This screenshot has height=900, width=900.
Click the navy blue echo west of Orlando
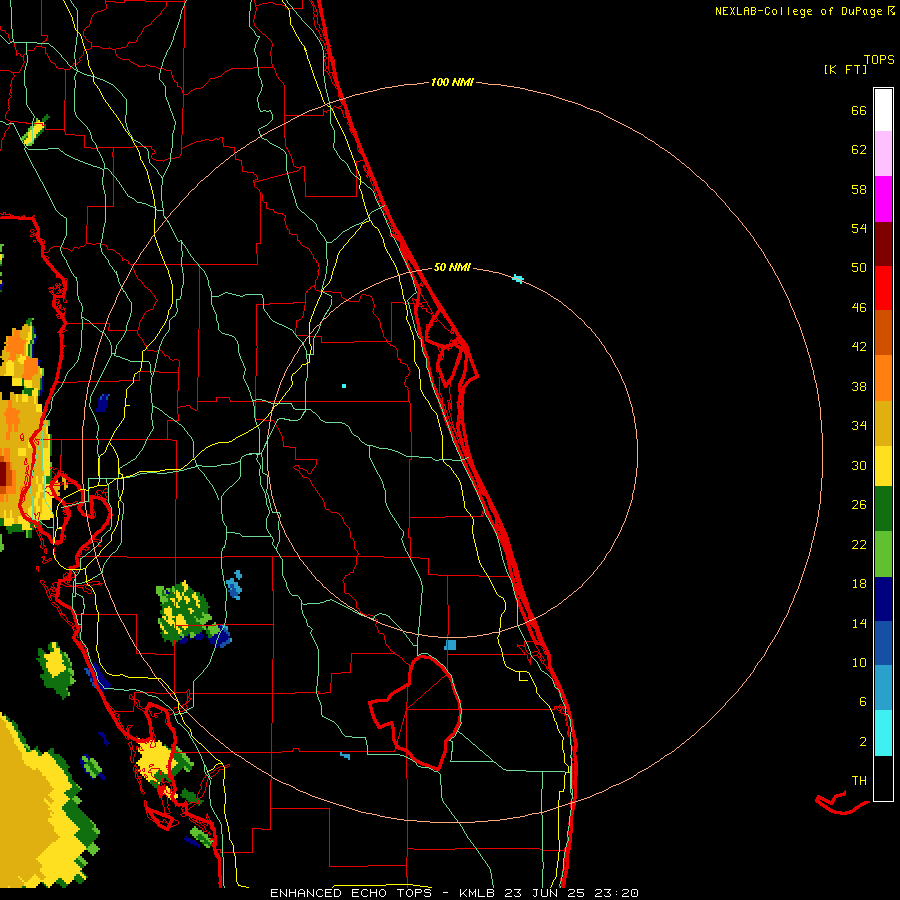[x=103, y=403]
